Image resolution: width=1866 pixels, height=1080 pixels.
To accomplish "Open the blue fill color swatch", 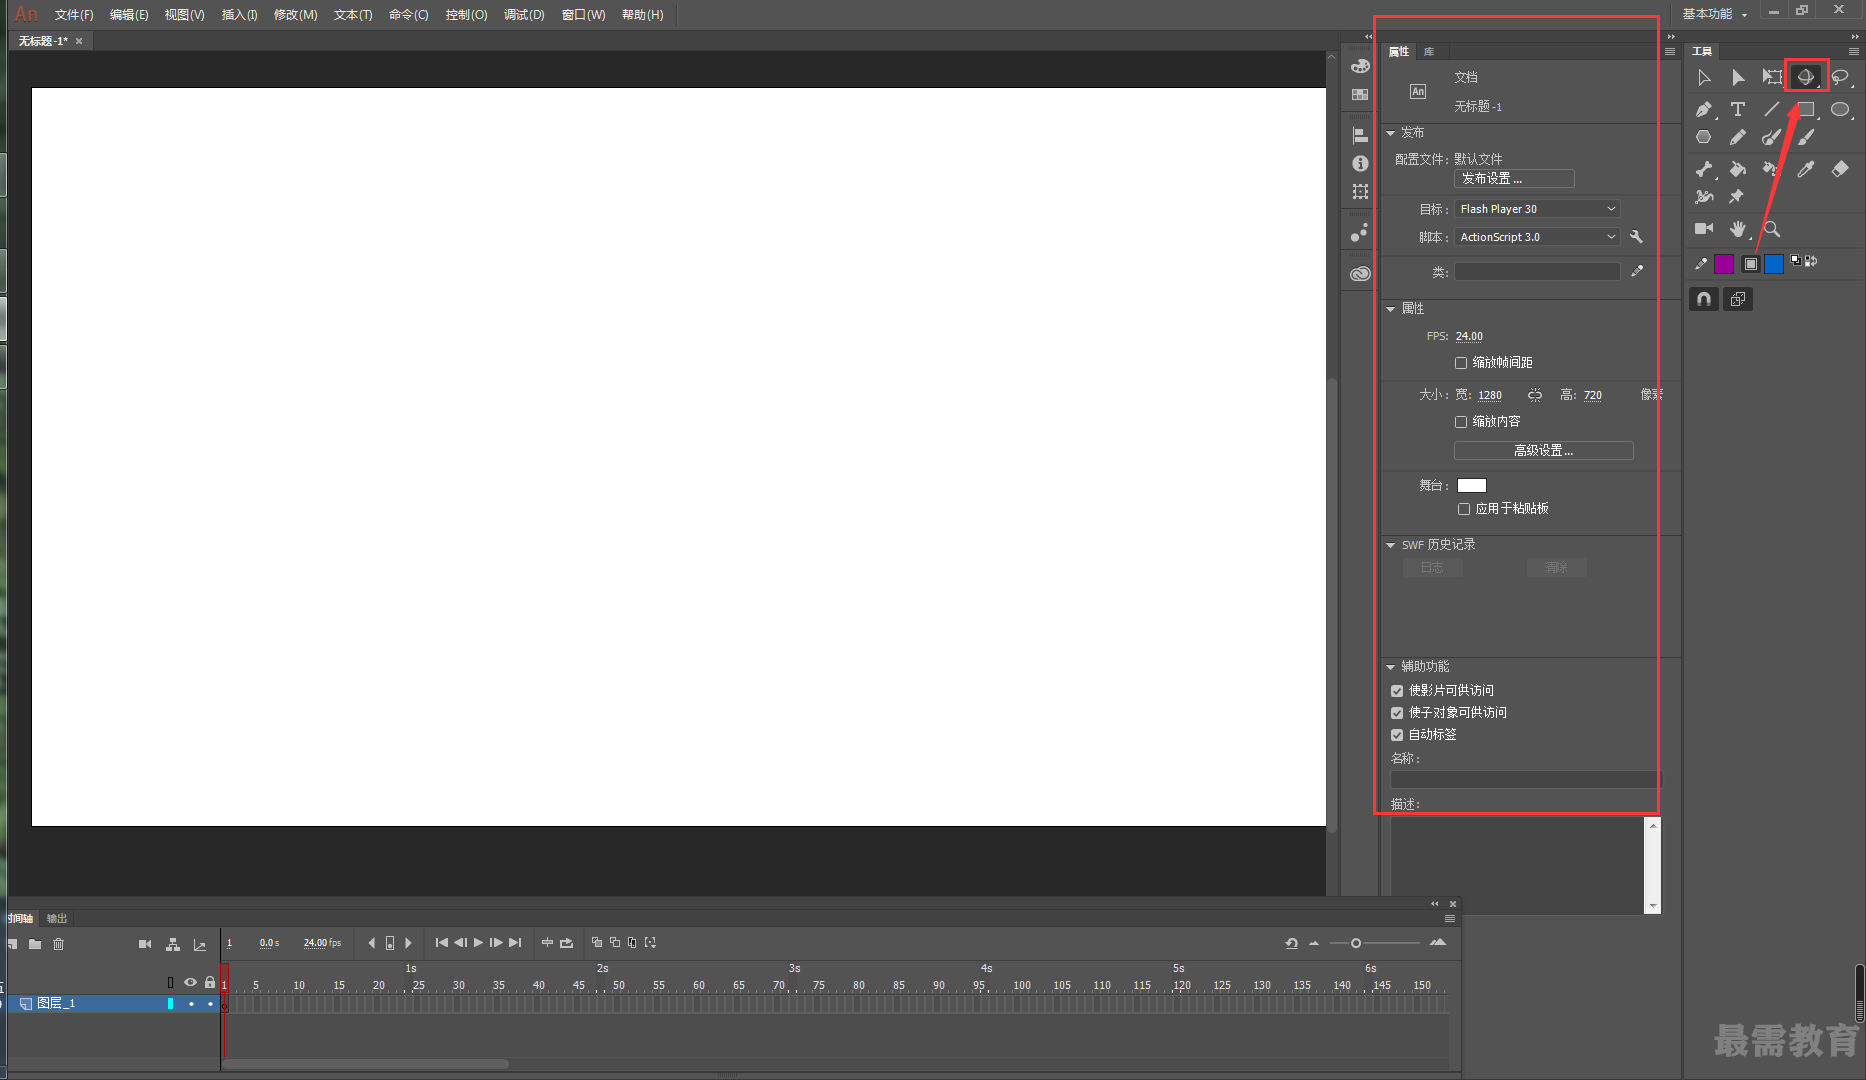I will coord(1774,264).
